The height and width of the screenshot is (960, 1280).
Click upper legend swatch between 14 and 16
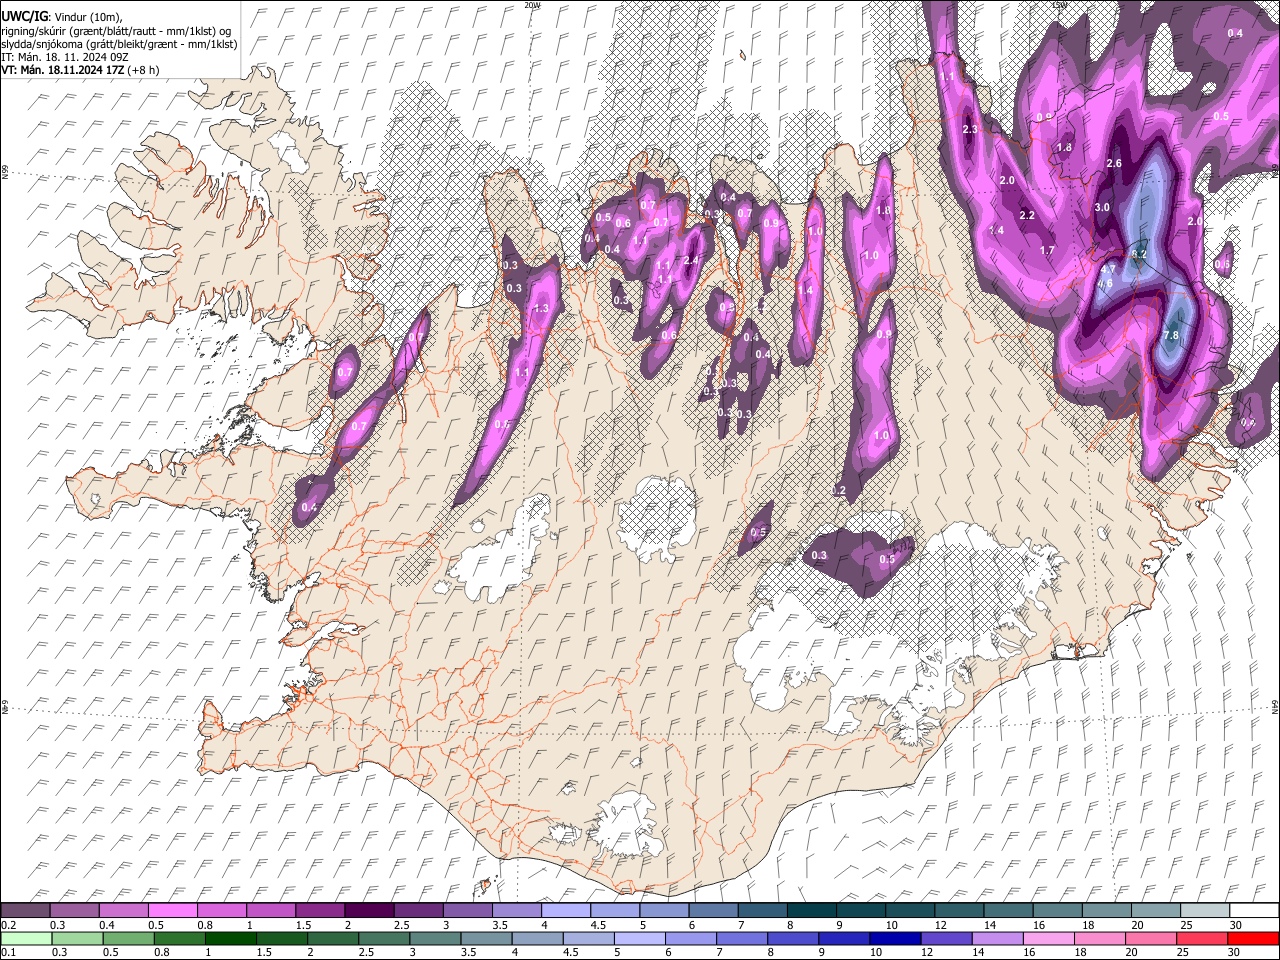1008,910
